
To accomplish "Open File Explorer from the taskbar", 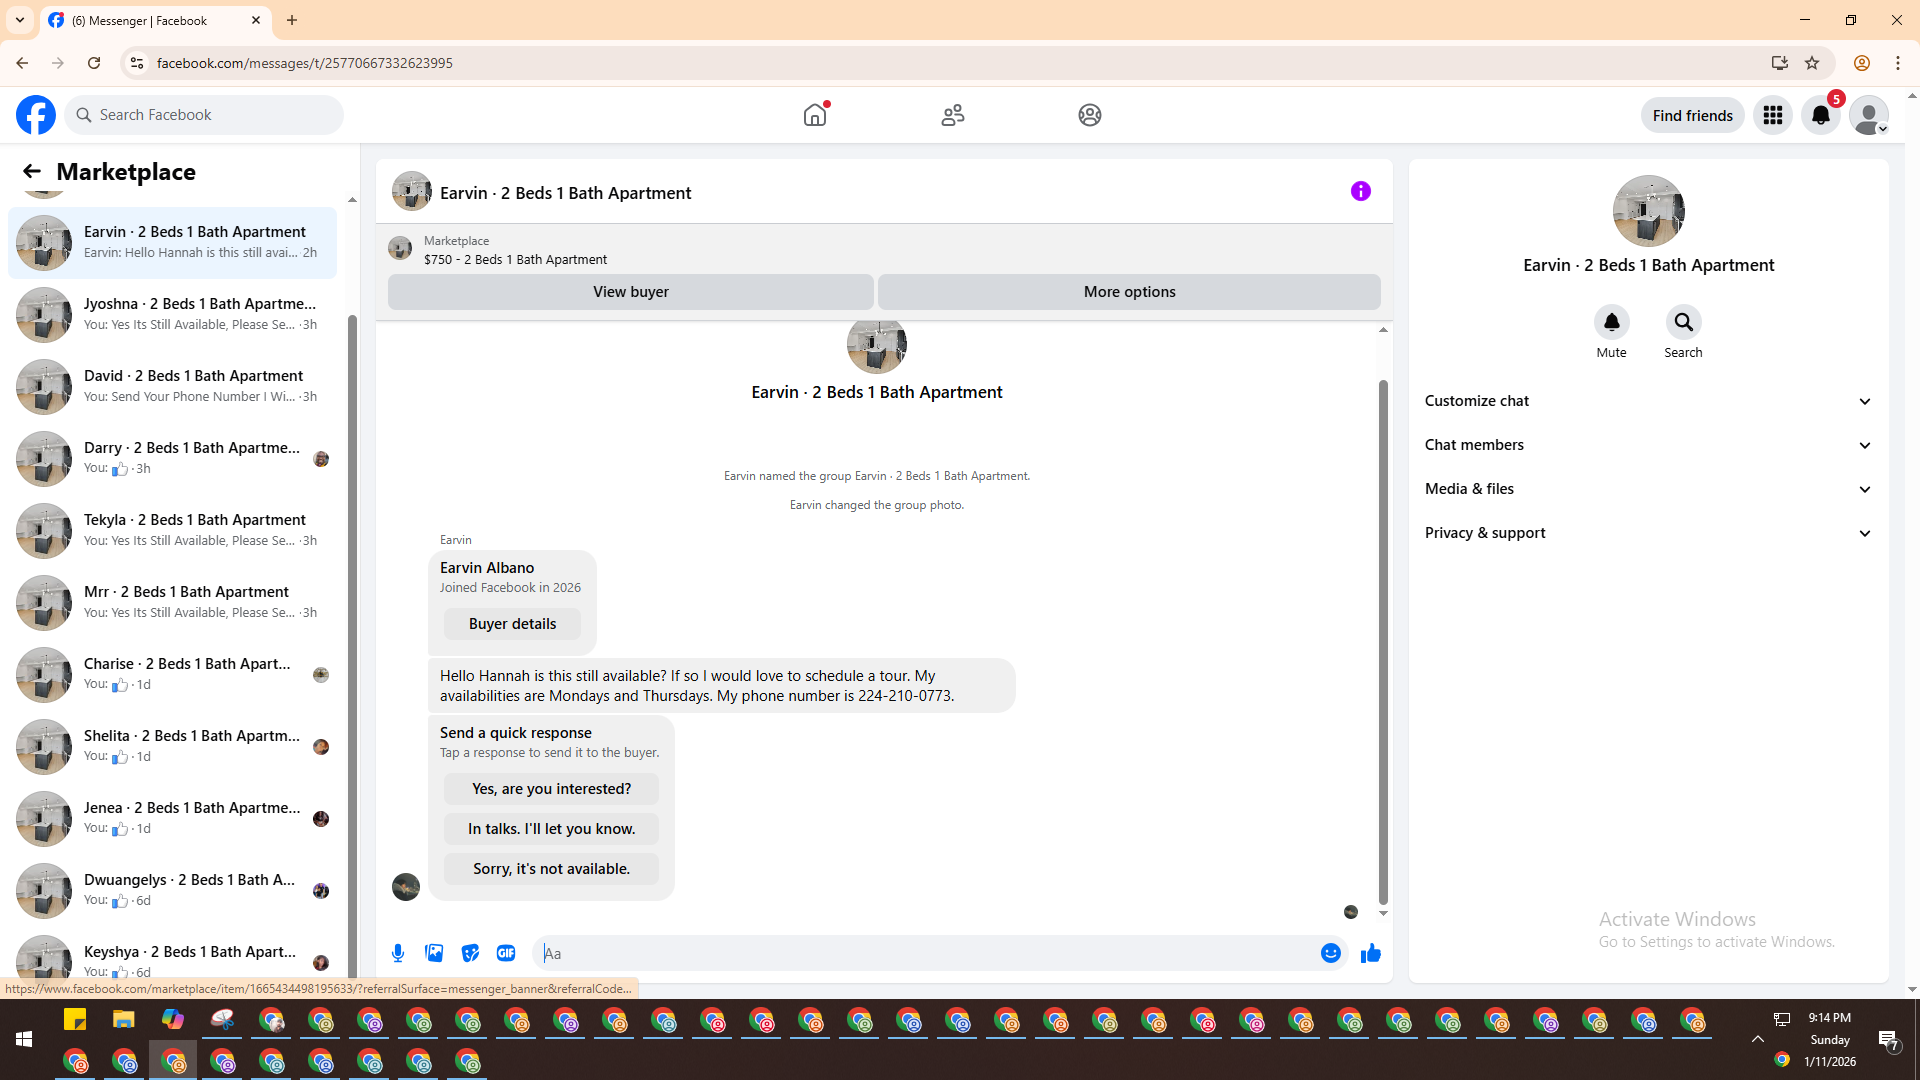I will [x=124, y=1020].
